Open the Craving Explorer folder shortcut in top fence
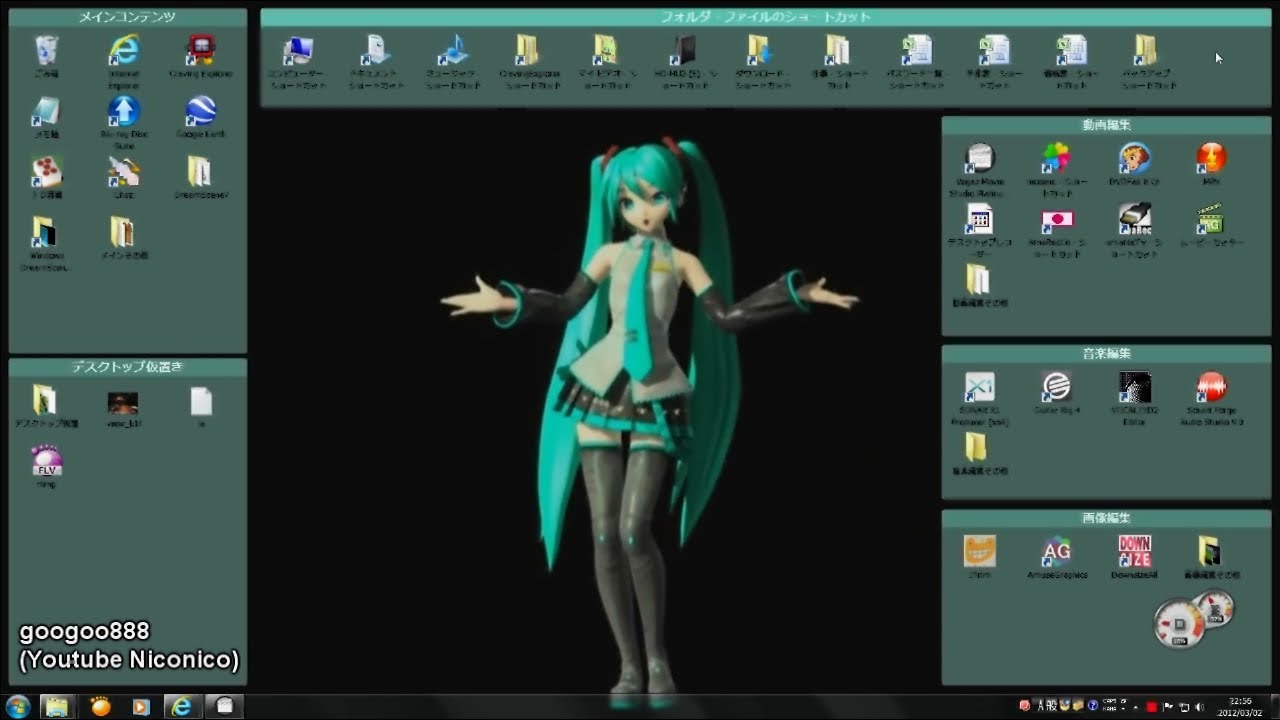 528,50
